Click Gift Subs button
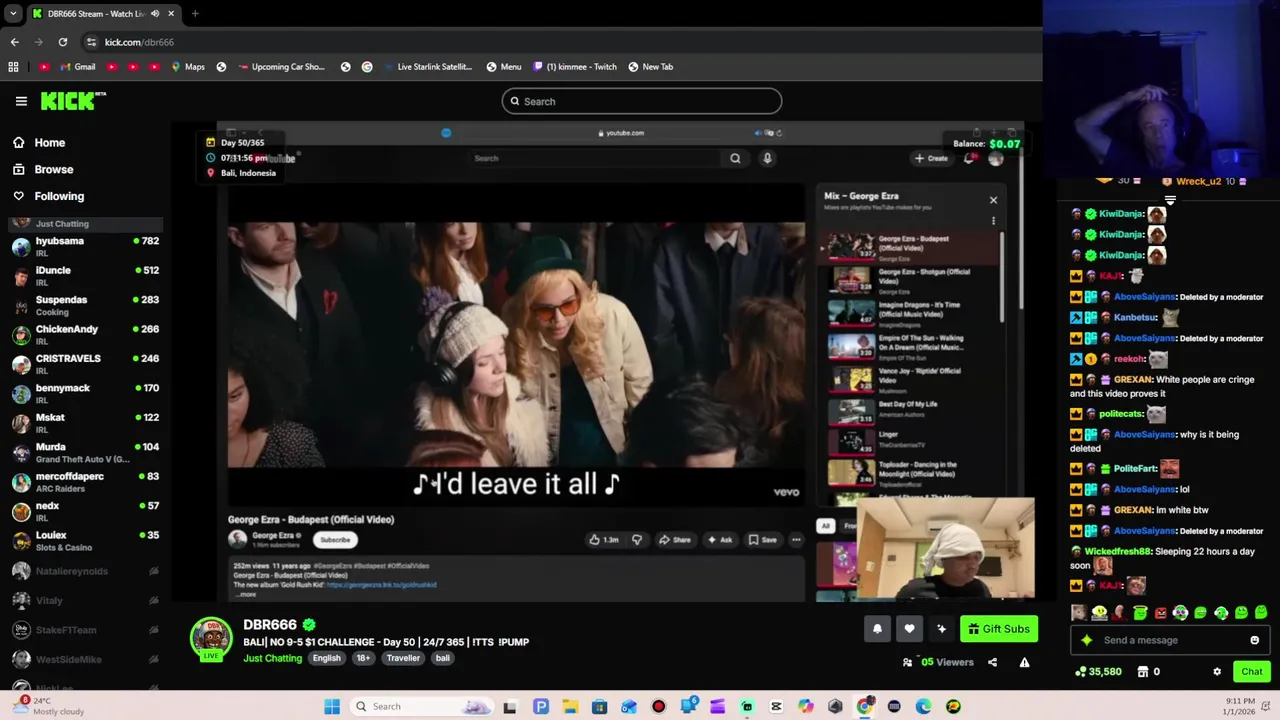The height and width of the screenshot is (720, 1280). [999, 629]
